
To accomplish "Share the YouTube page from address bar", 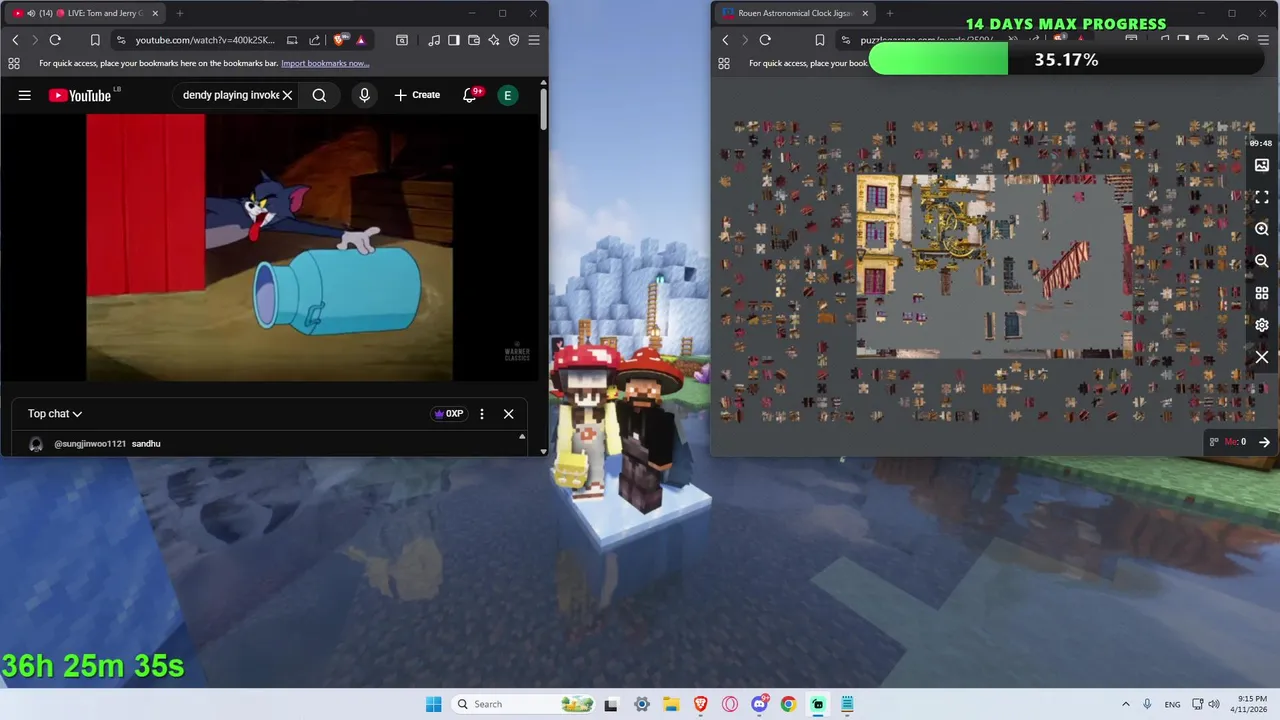I will pyautogui.click(x=315, y=40).
